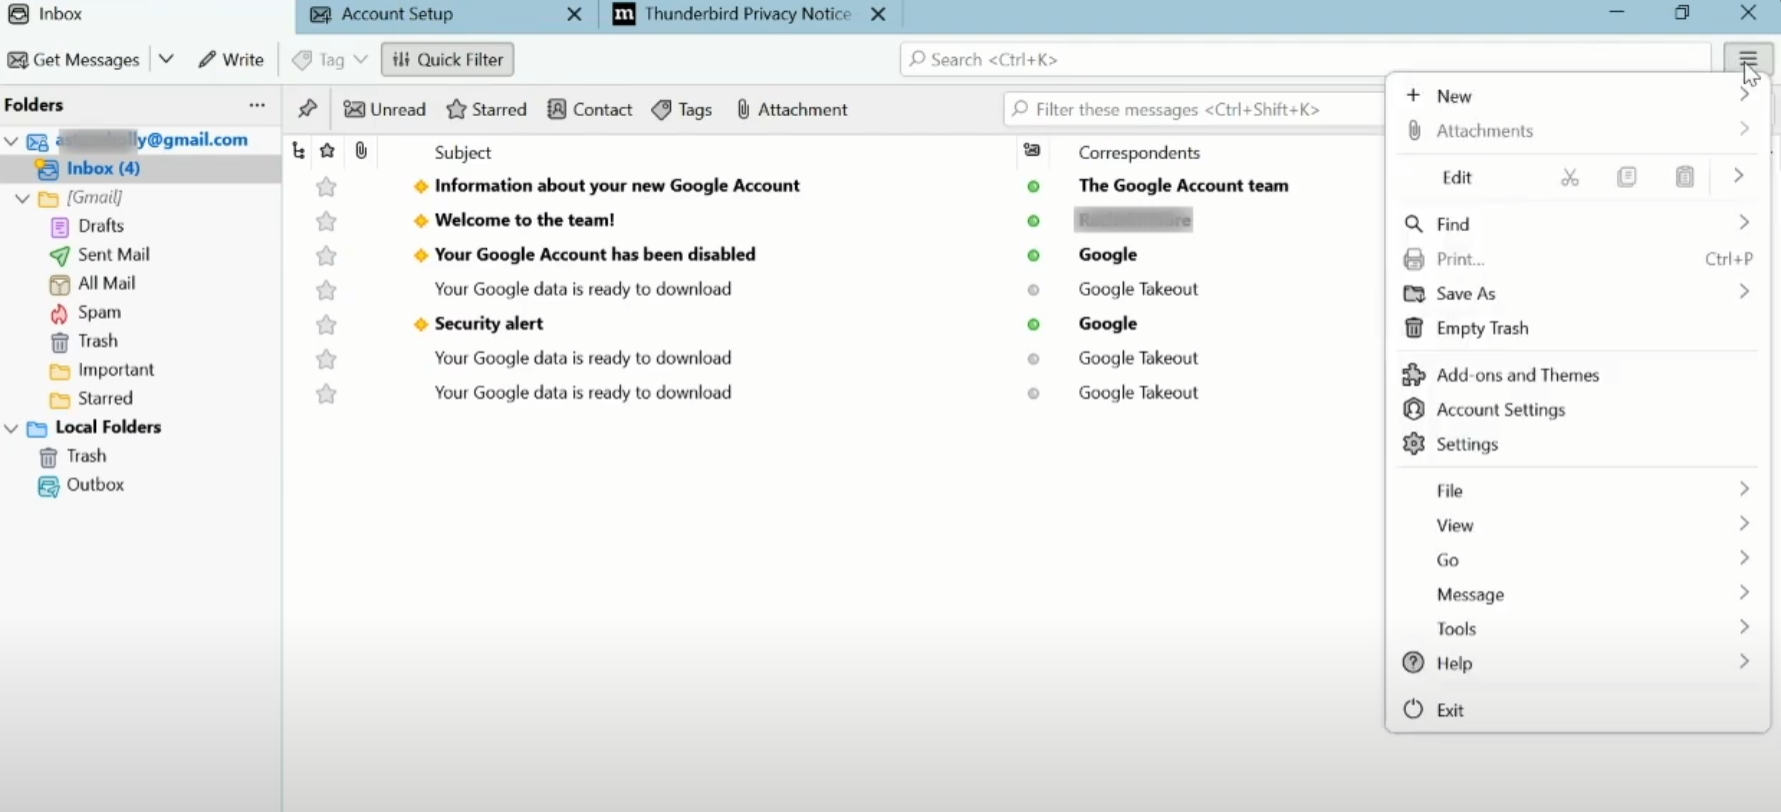Click the hamburger app menu button
This screenshot has height=812, width=1781.
1747,59
